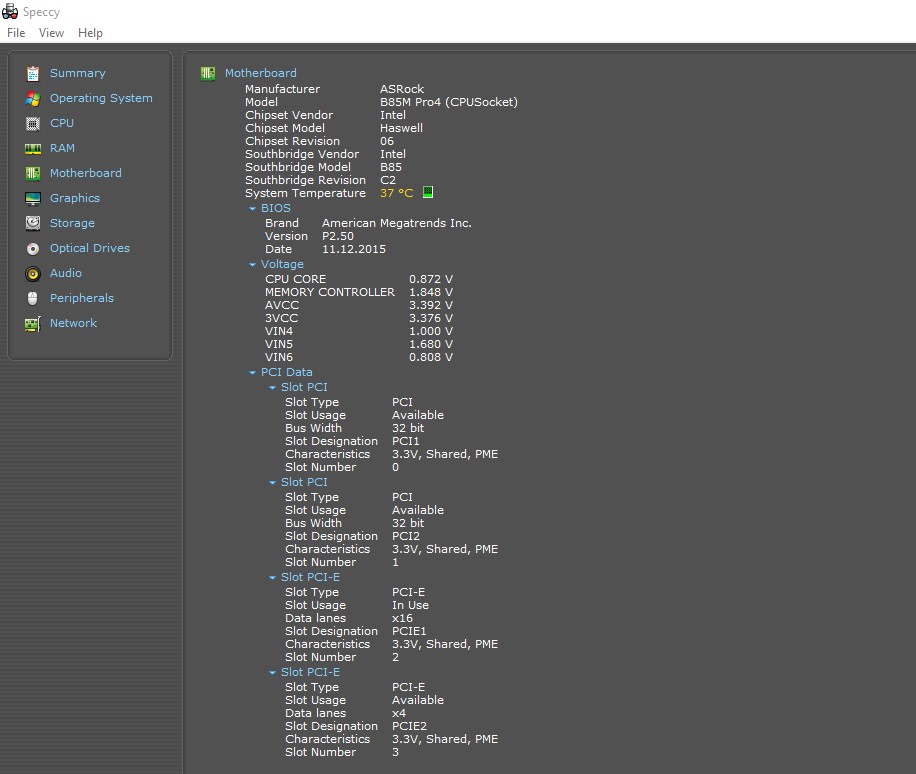Open the Graphics section

coord(75,198)
